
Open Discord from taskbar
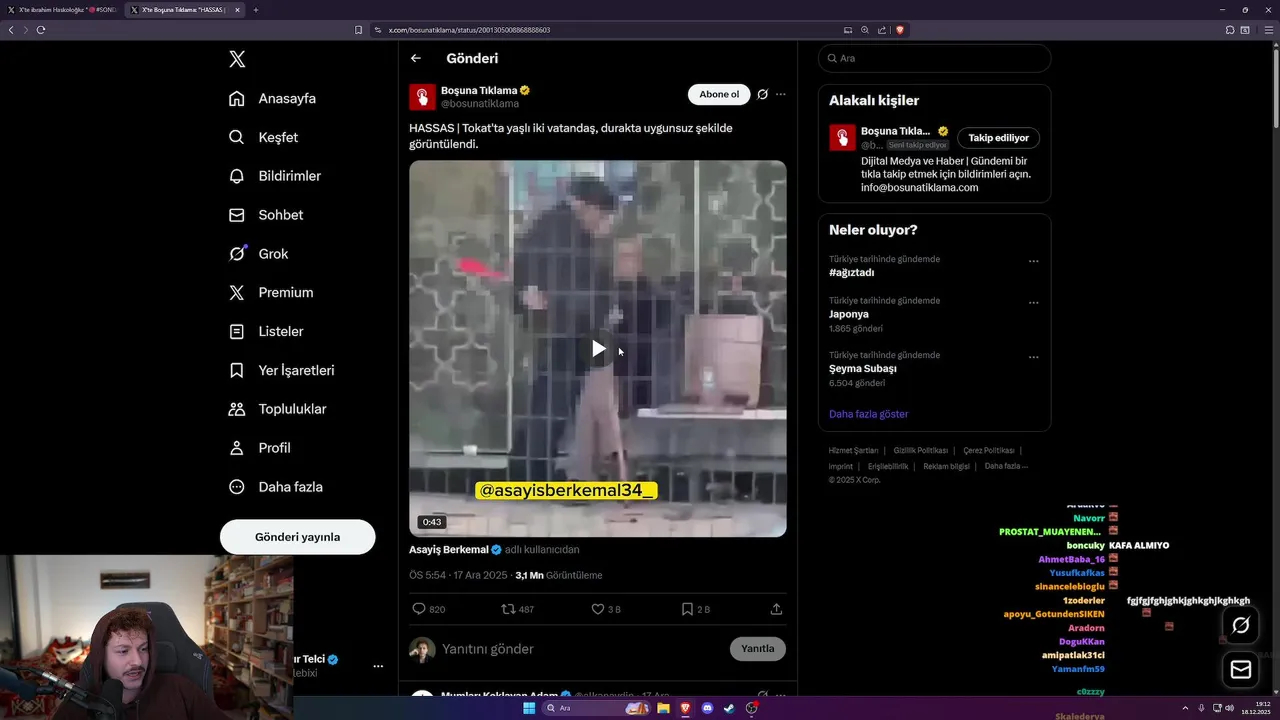707,708
